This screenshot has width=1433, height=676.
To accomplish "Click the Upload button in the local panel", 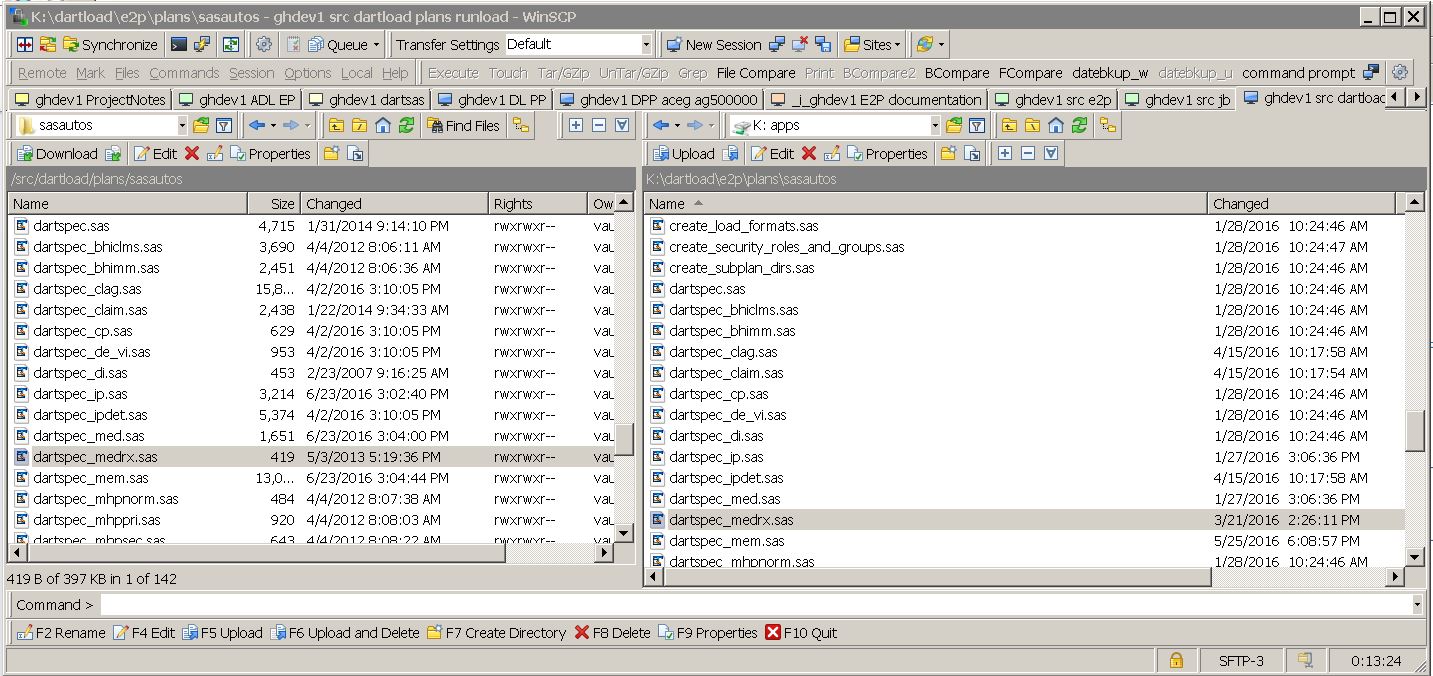I will click(x=683, y=154).
